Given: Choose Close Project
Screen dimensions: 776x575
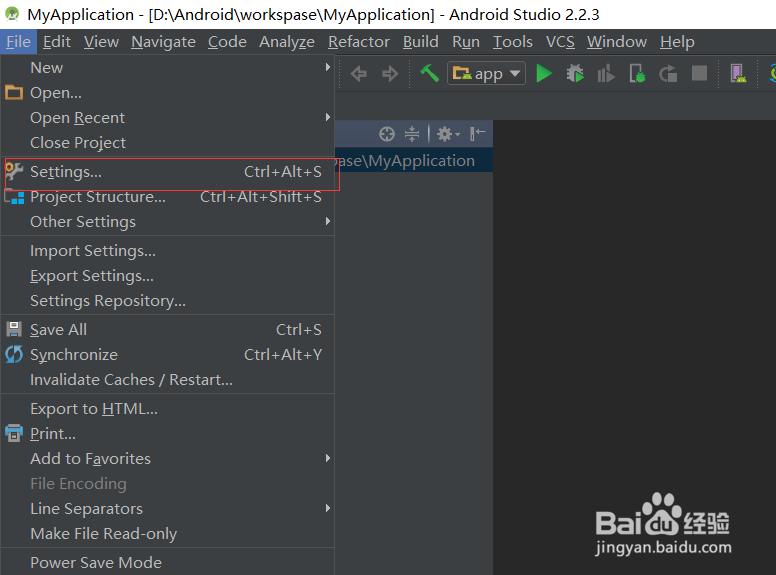Looking at the screenshot, I should point(167,143).
